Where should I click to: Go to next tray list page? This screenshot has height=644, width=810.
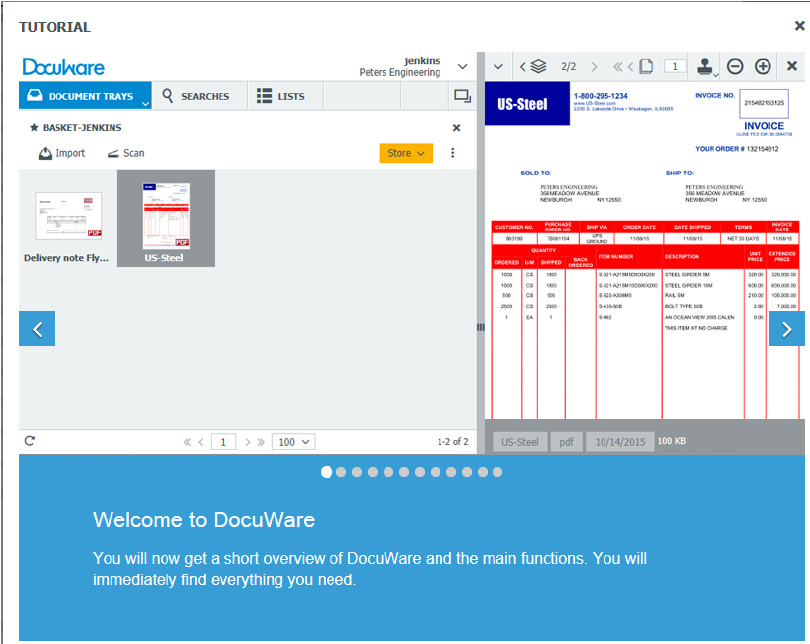(247, 442)
